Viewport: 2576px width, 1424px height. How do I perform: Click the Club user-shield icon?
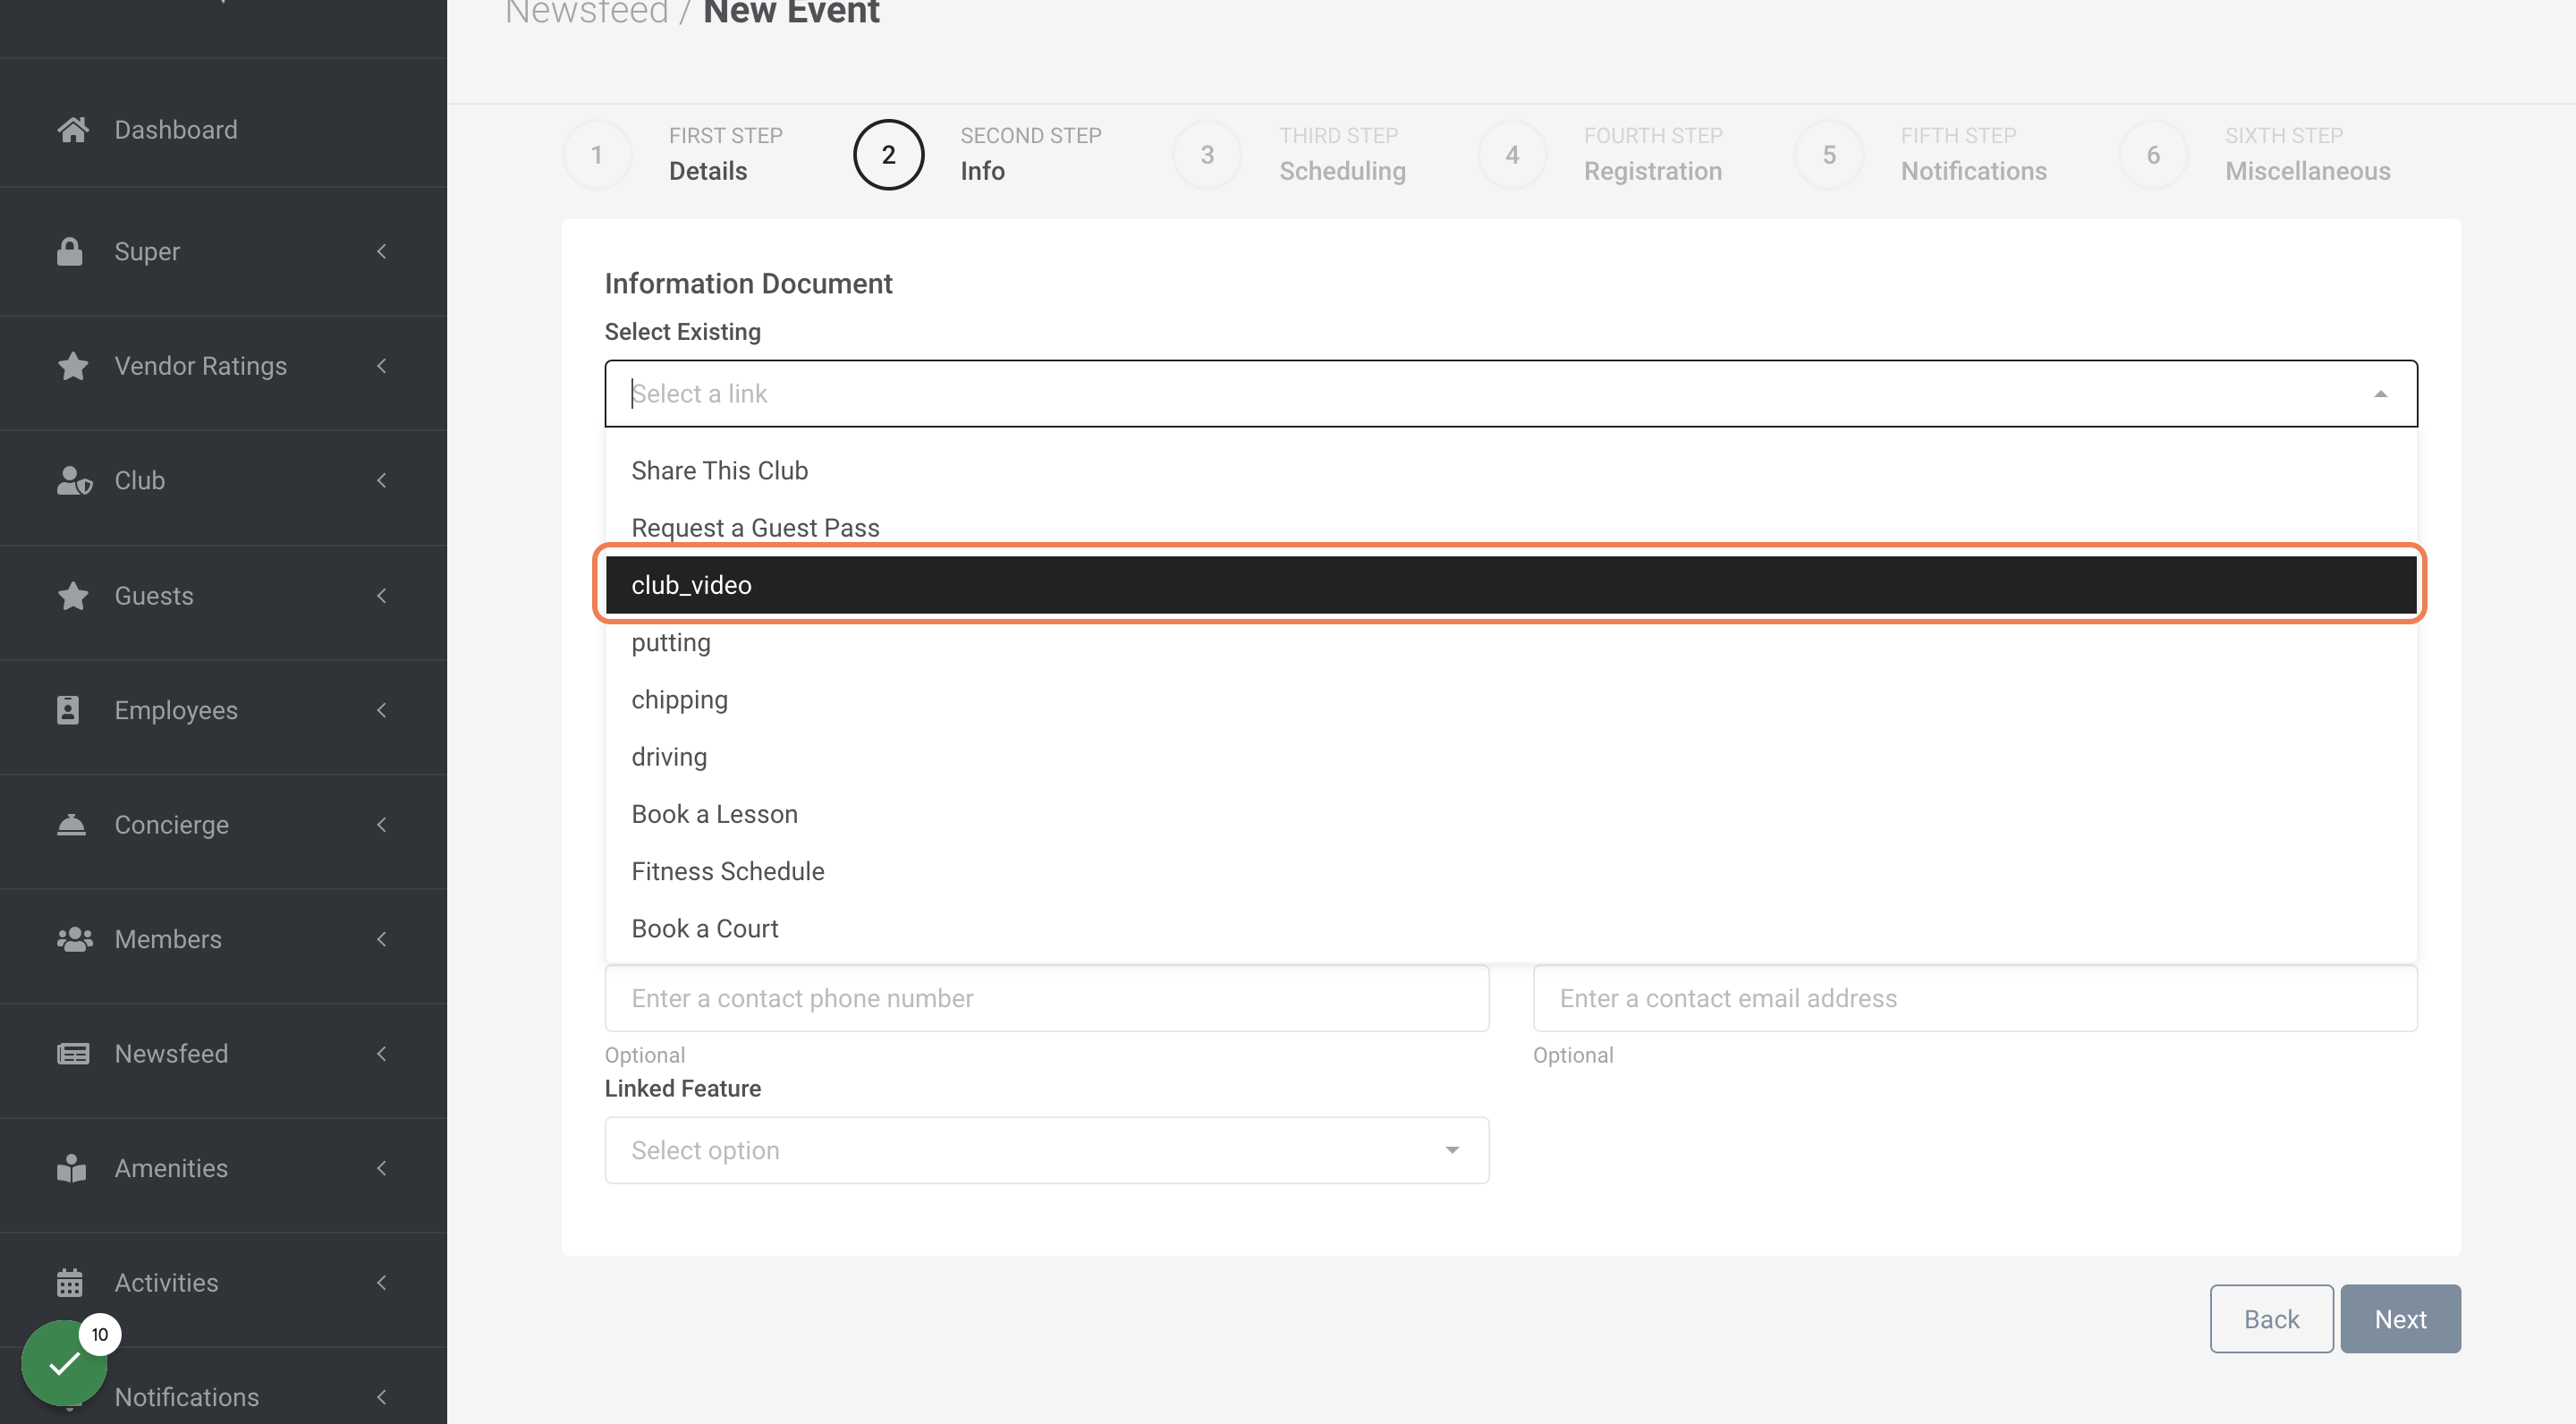[75, 480]
